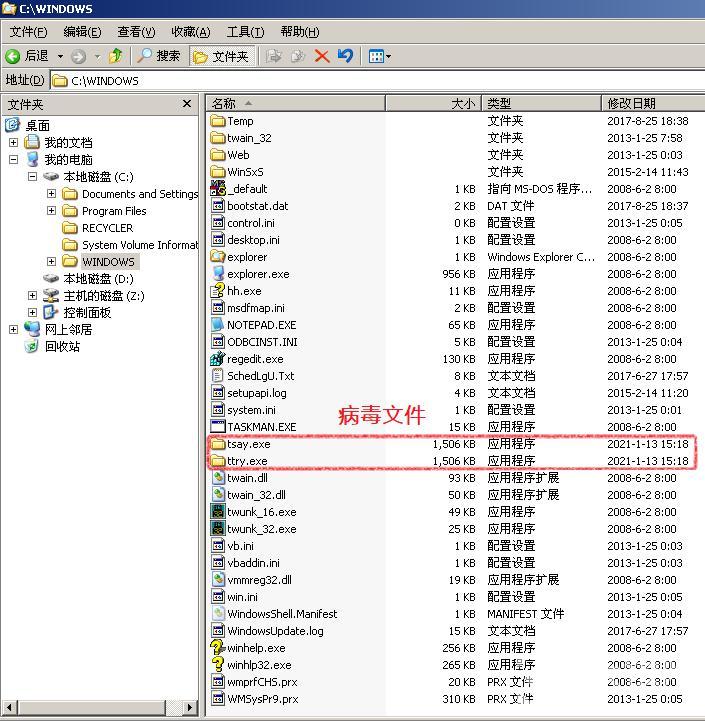This screenshot has height=721, width=705.
Task: Select the WinSxS folder icon
Action: click(x=218, y=172)
